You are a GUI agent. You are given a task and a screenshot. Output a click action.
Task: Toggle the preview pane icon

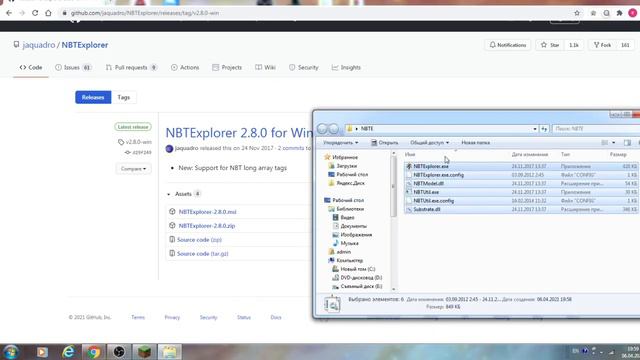(627, 143)
